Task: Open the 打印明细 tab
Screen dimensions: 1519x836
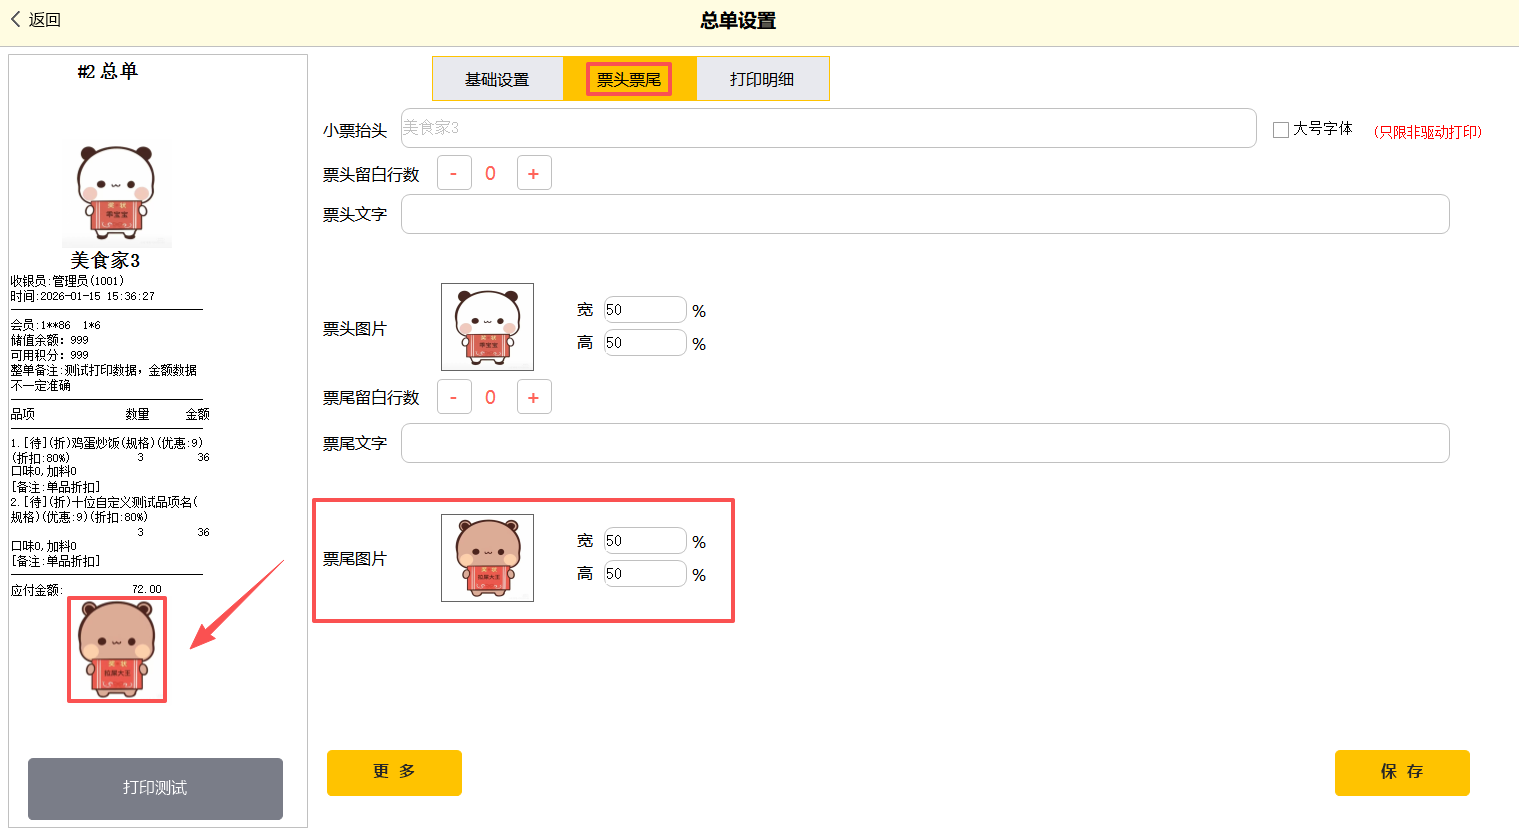Action: click(x=762, y=80)
